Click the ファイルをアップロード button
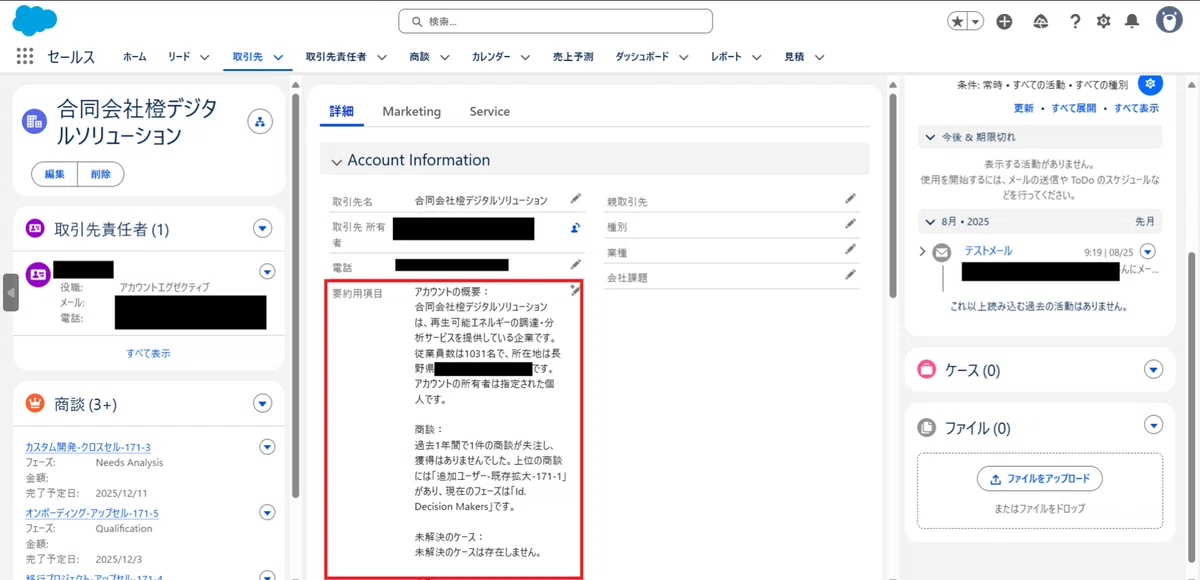This screenshot has width=1200, height=580. pyautogui.click(x=1040, y=479)
